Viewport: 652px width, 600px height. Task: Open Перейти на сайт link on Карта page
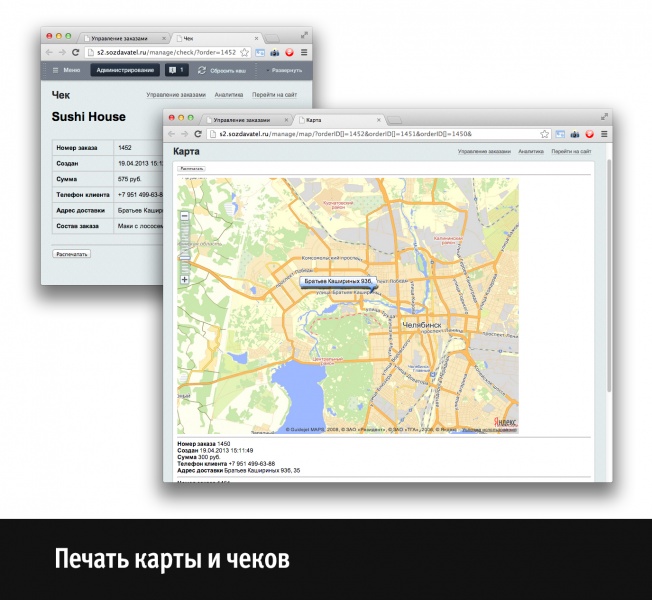tap(571, 151)
